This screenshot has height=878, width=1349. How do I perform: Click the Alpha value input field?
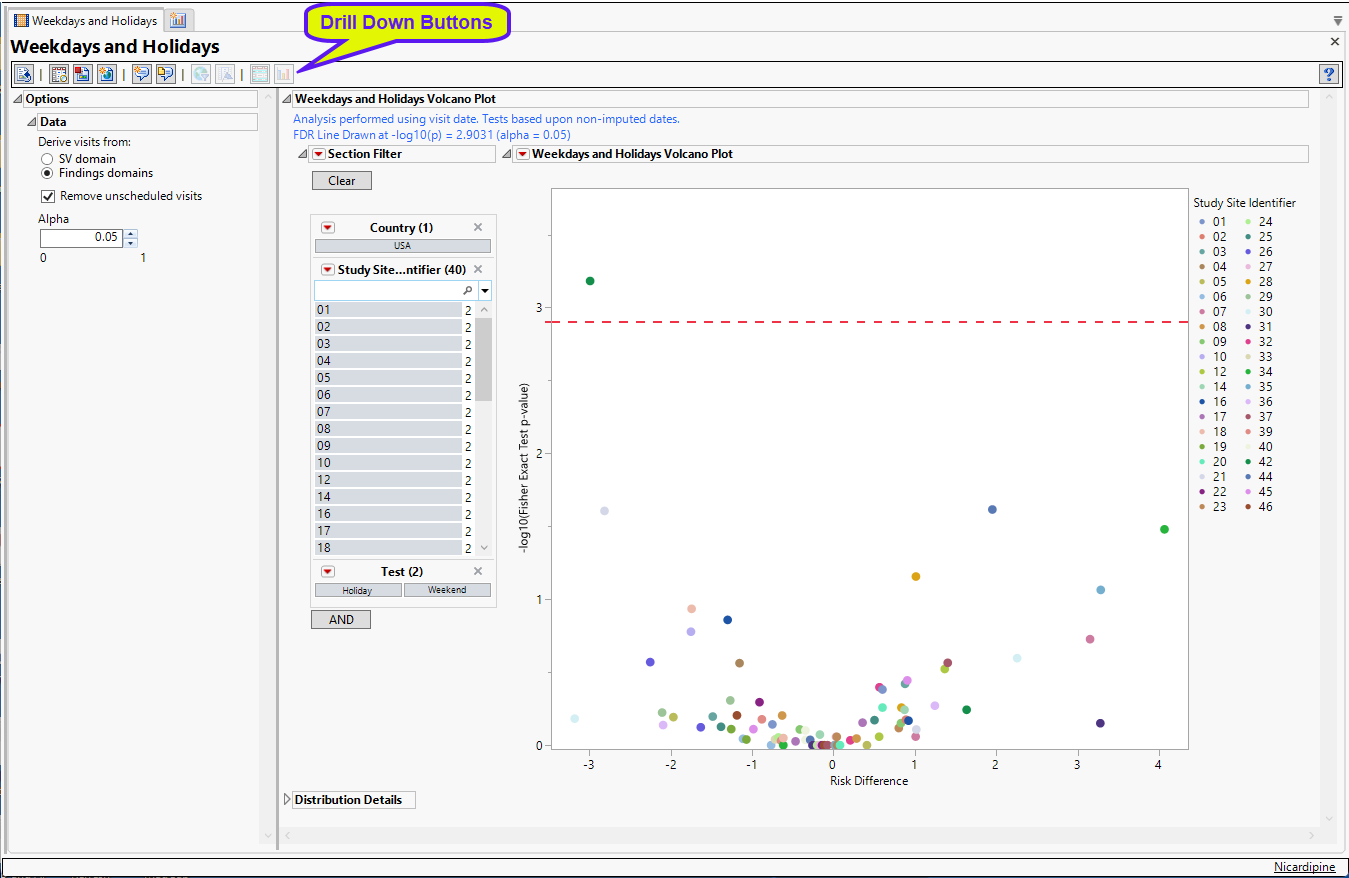[80, 238]
